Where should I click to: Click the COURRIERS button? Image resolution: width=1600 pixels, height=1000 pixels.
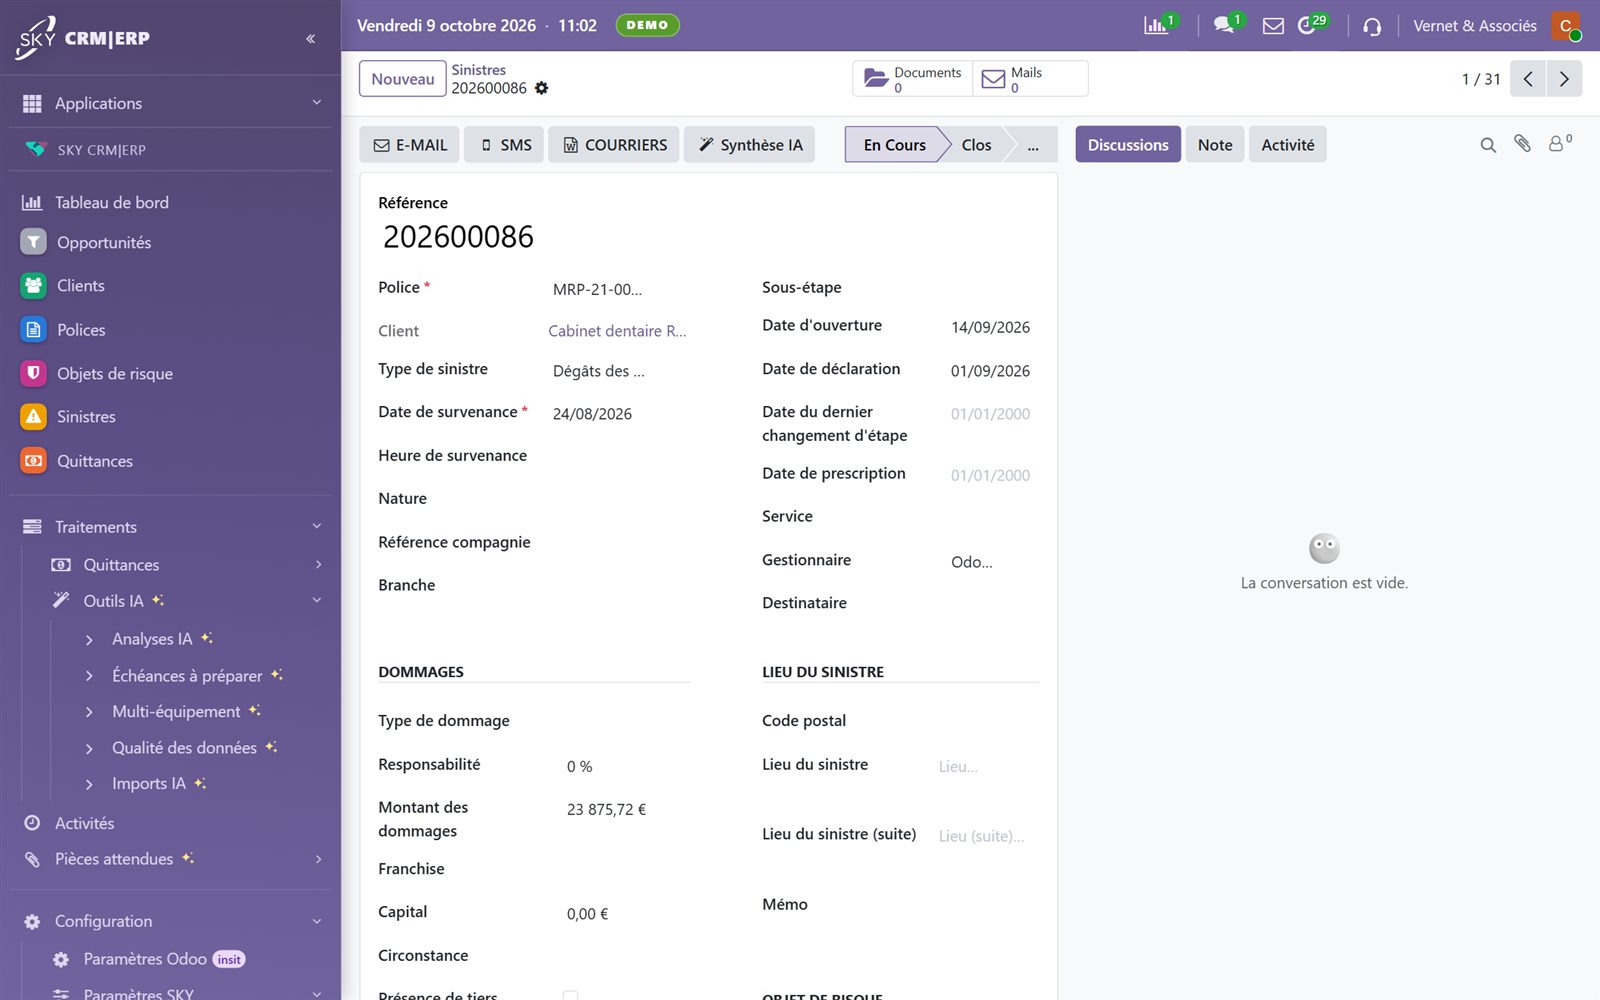coord(614,145)
